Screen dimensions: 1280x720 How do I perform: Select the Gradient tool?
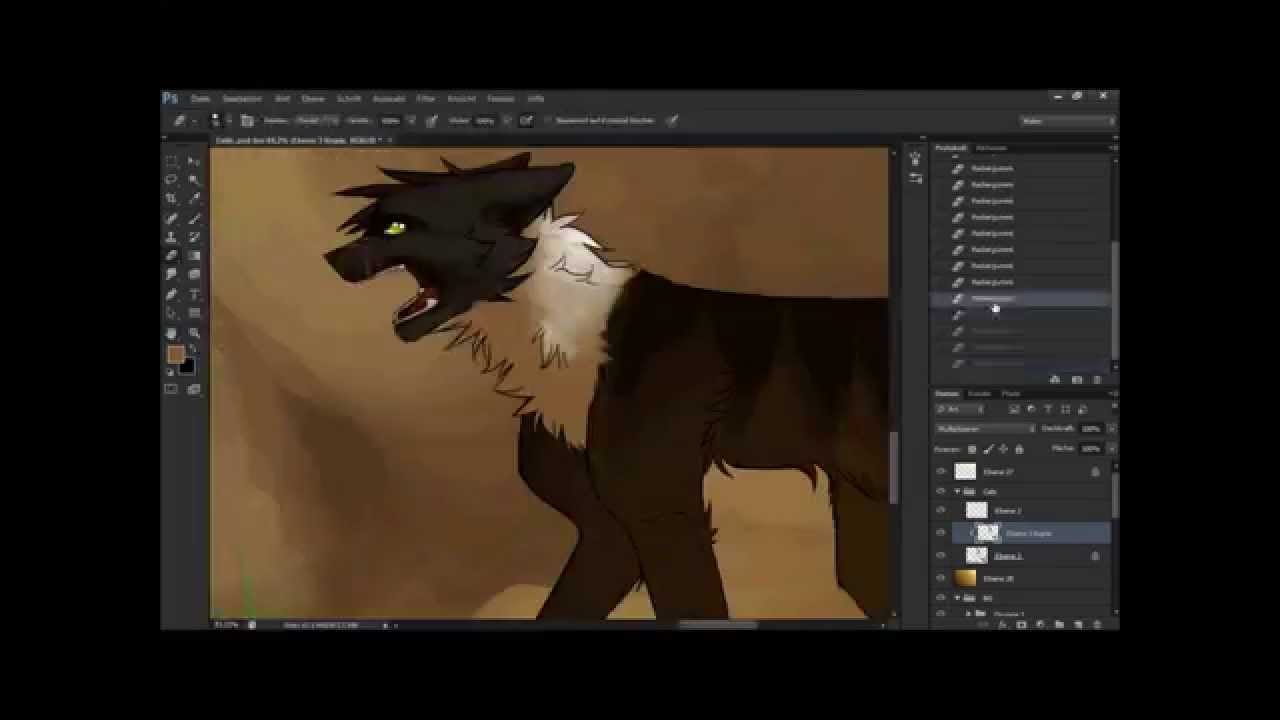[194, 256]
